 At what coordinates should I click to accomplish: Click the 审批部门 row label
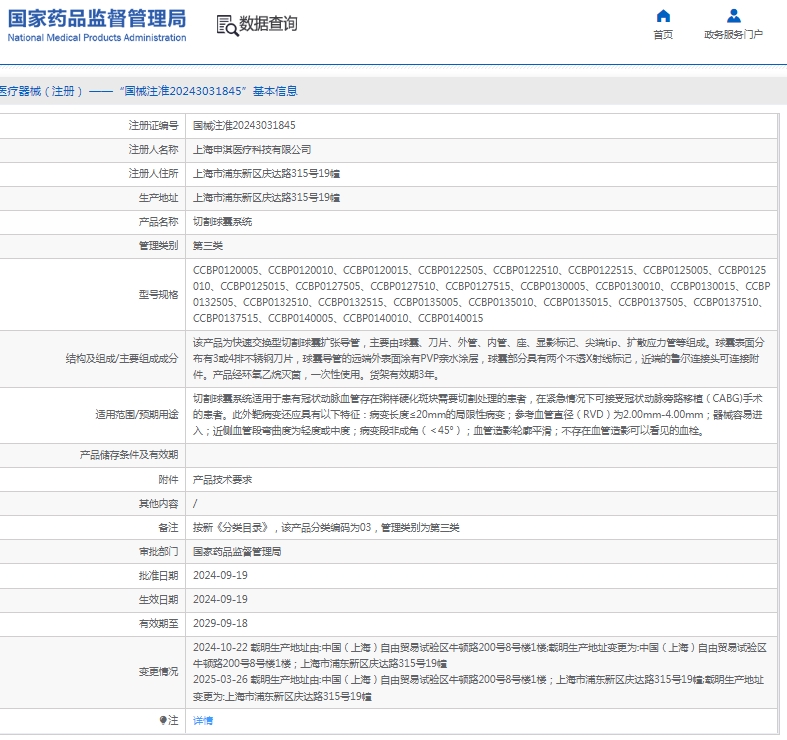158,552
